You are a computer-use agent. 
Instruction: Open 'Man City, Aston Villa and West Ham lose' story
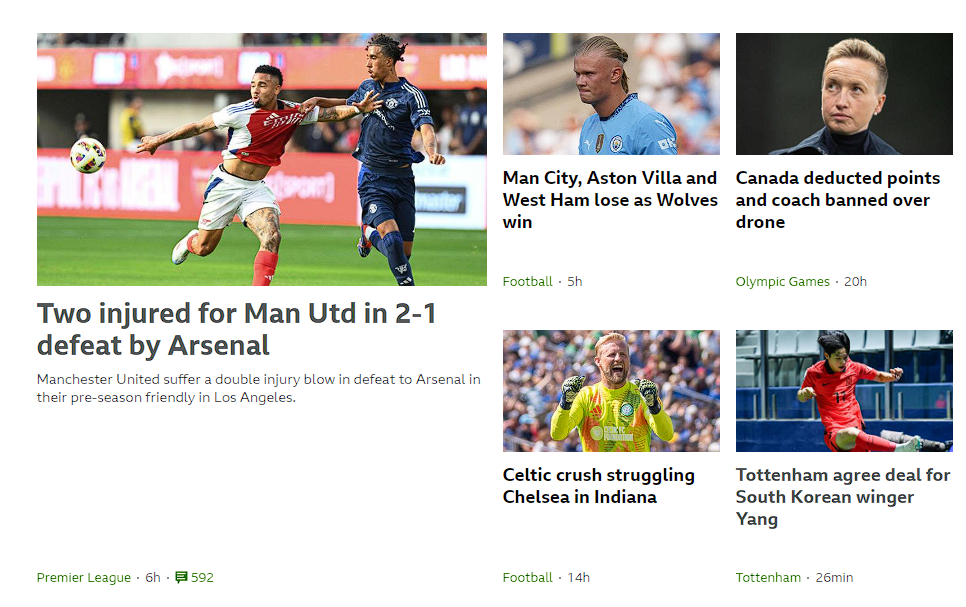click(610, 200)
